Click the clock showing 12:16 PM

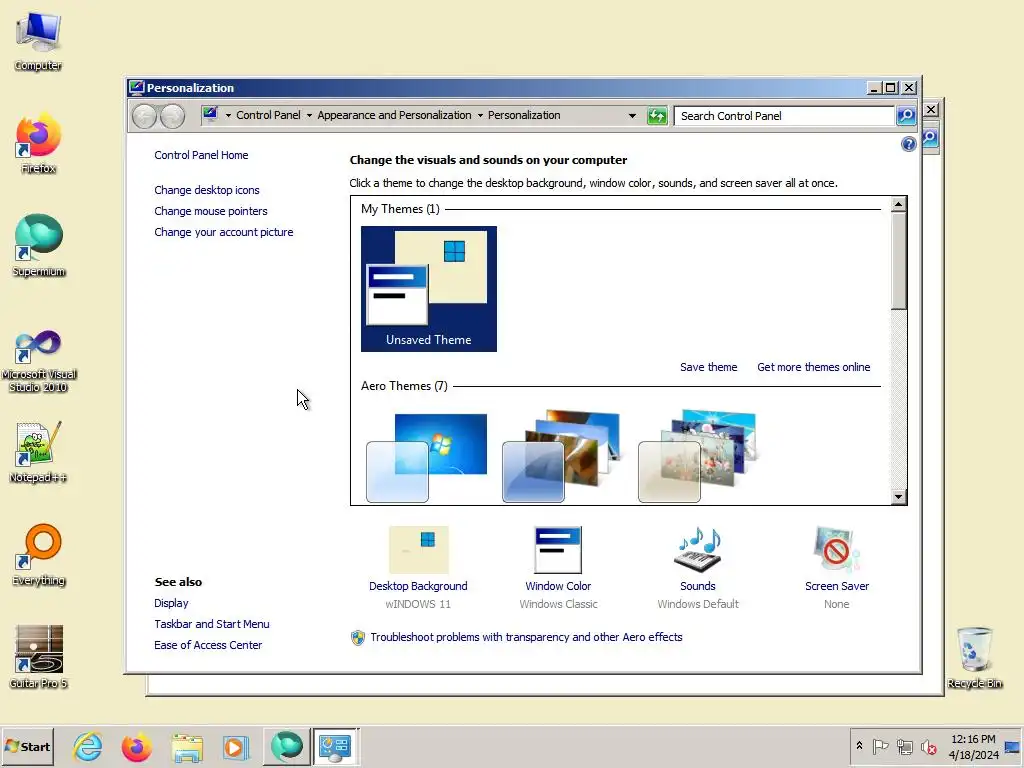[973, 739]
